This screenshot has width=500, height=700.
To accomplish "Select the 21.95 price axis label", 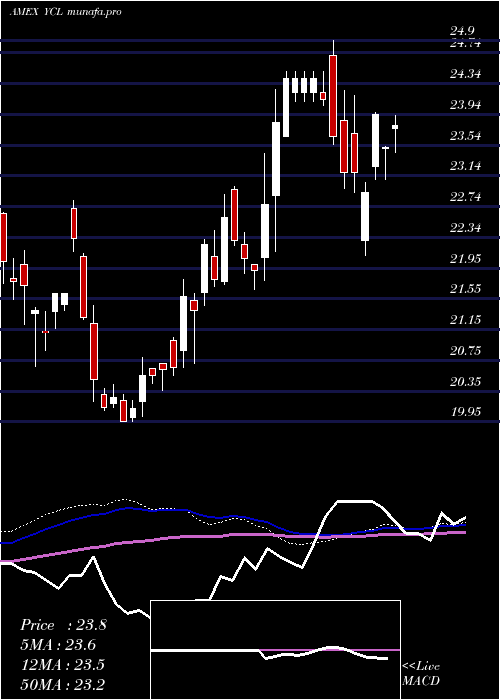I will [x=466, y=258].
